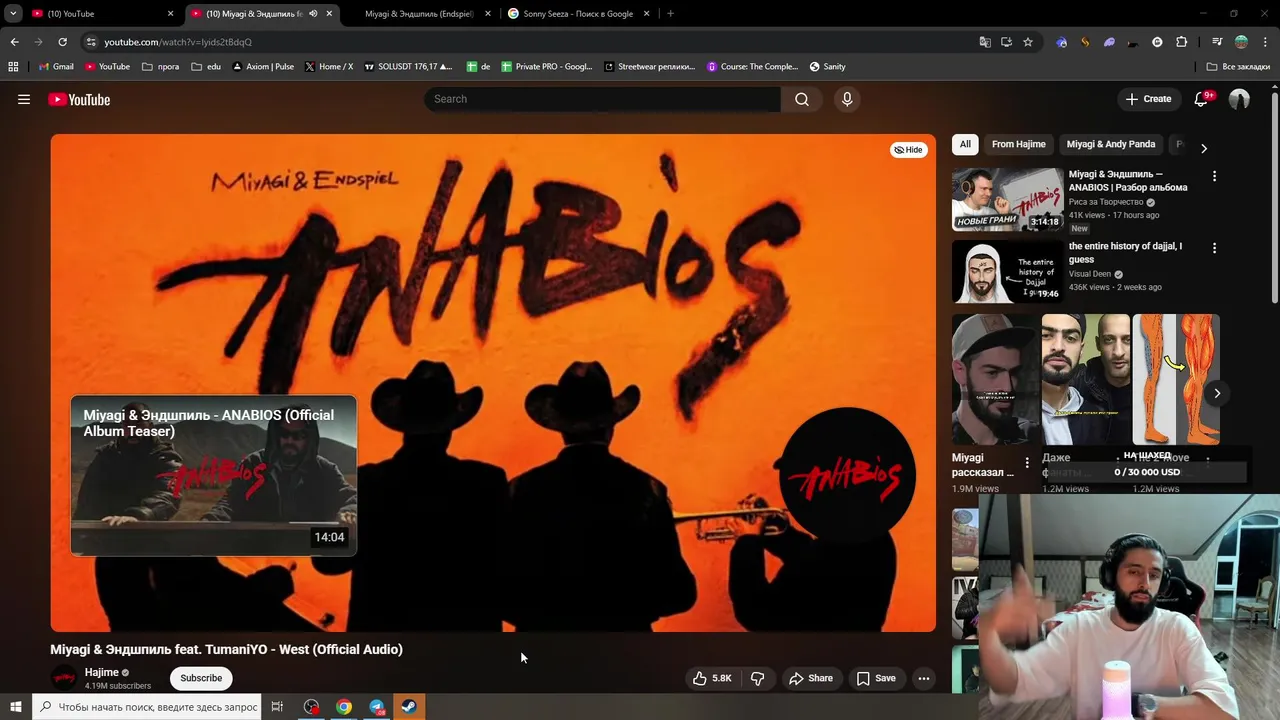Open Task View on the taskbar
The width and height of the screenshot is (1280, 720).
277,707
